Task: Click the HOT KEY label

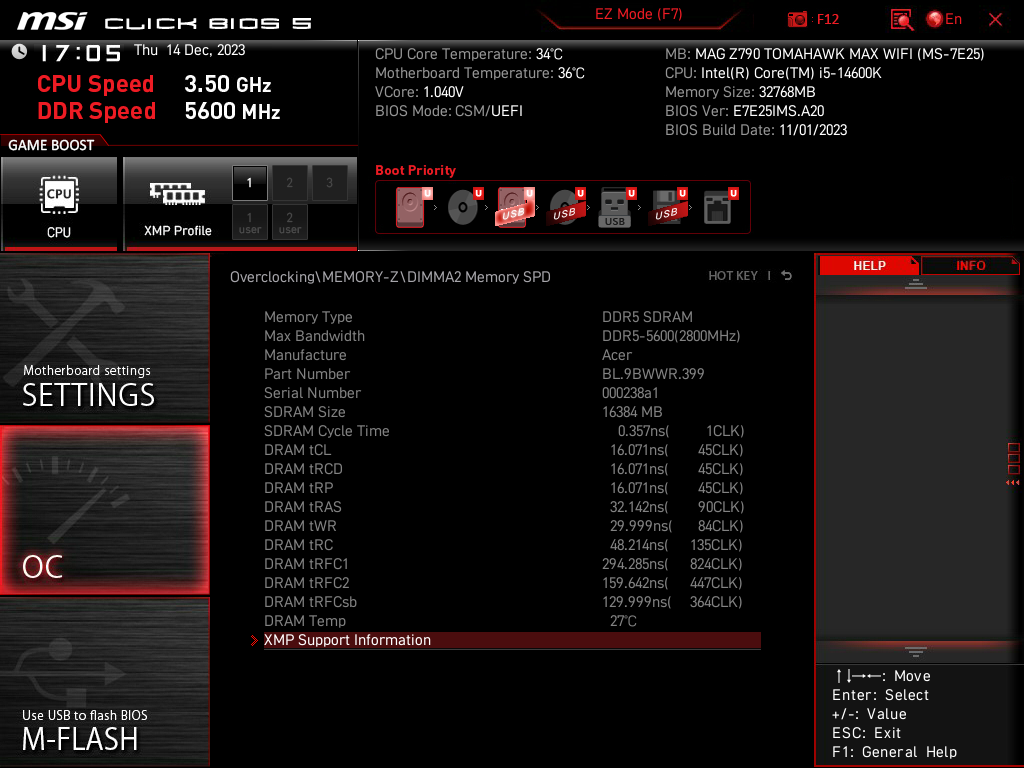Action: click(733, 276)
